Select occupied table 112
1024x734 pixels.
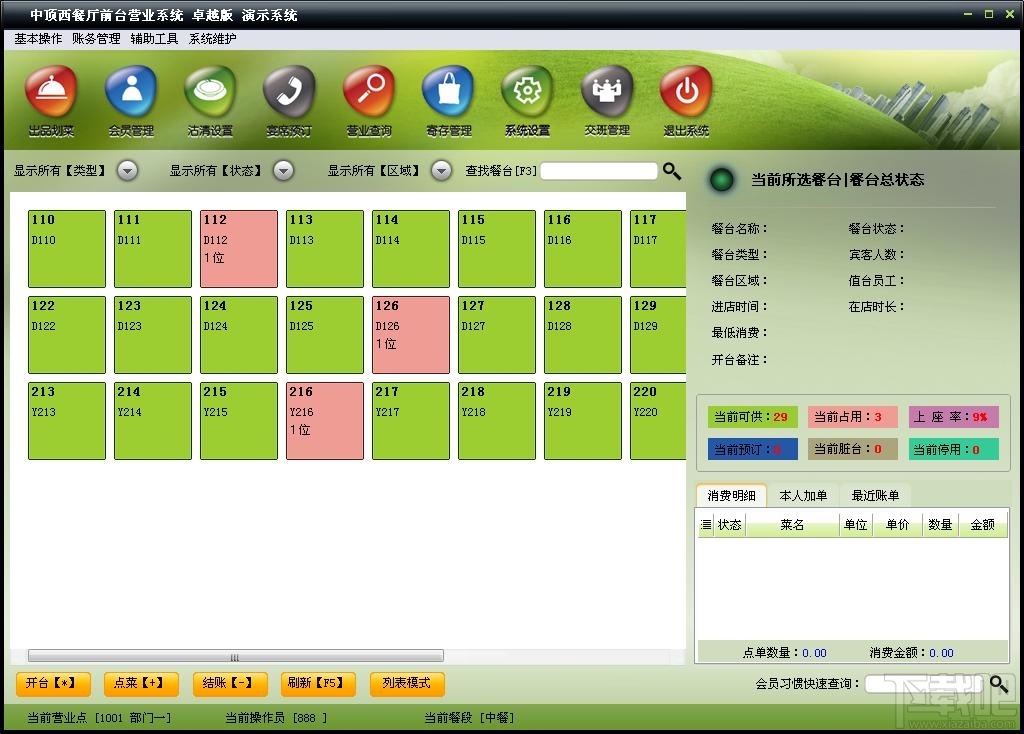coord(238,249)
